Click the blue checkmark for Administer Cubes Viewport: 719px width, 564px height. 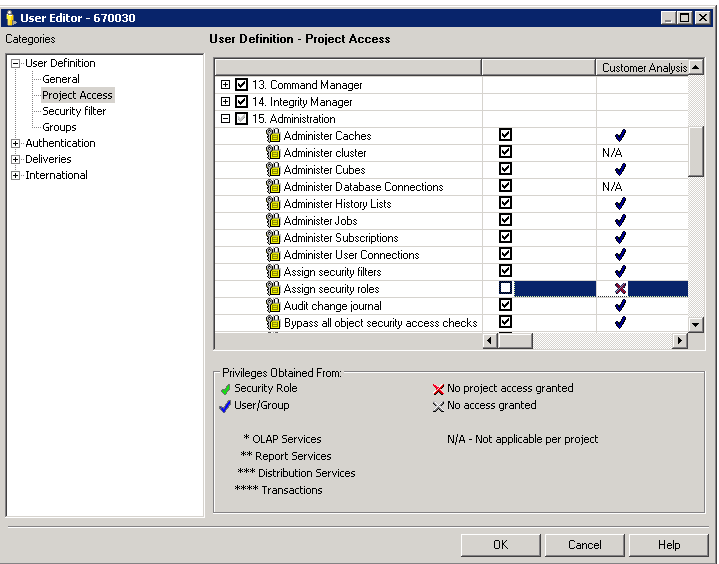point(620,170)
